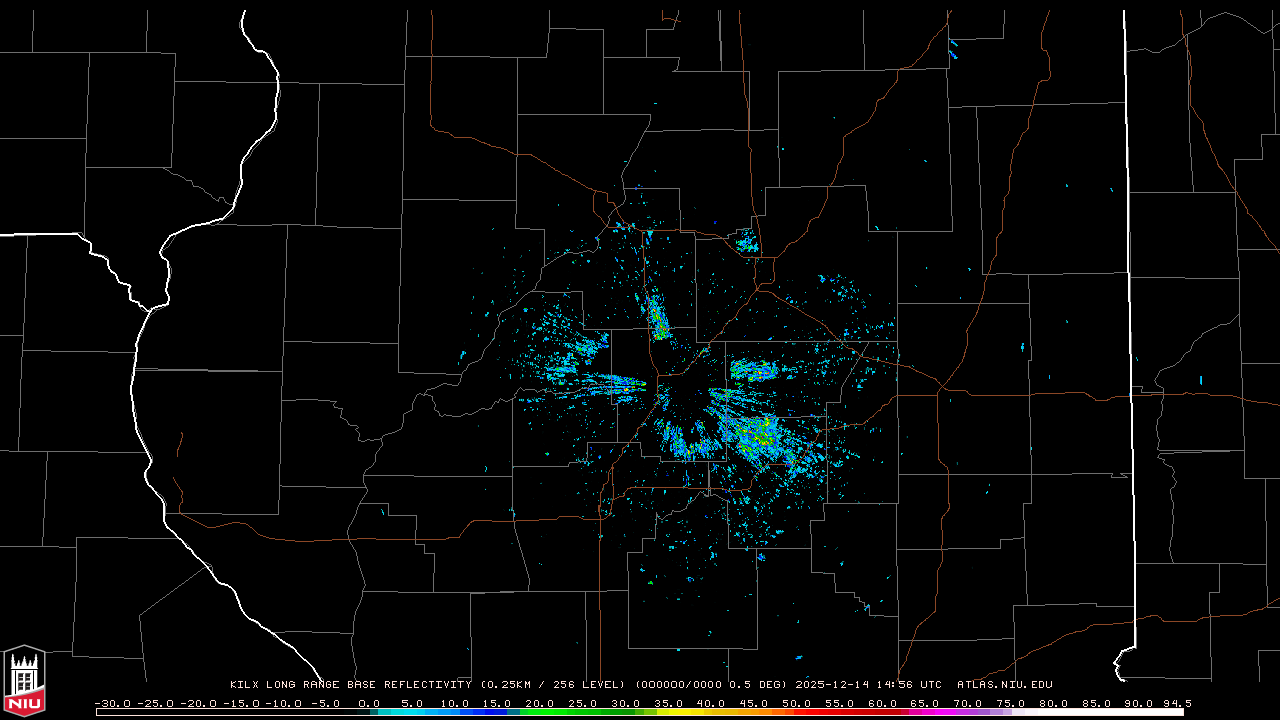Click the 0.0 scale label
Screen dimensions: 1280x720
pyautogui.click(x=369, y=703)
